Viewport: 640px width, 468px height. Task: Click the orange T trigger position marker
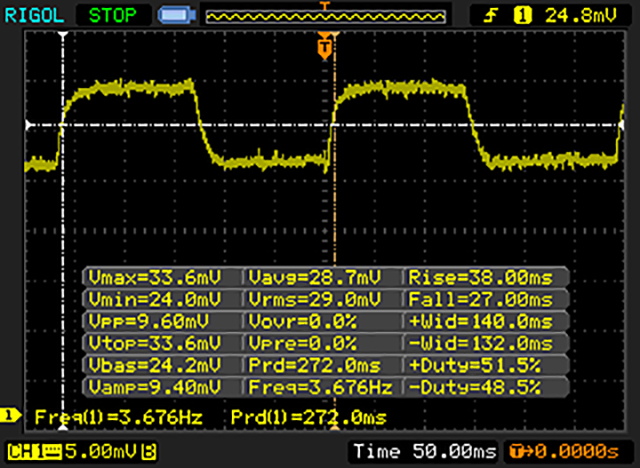tap(324, 48)
